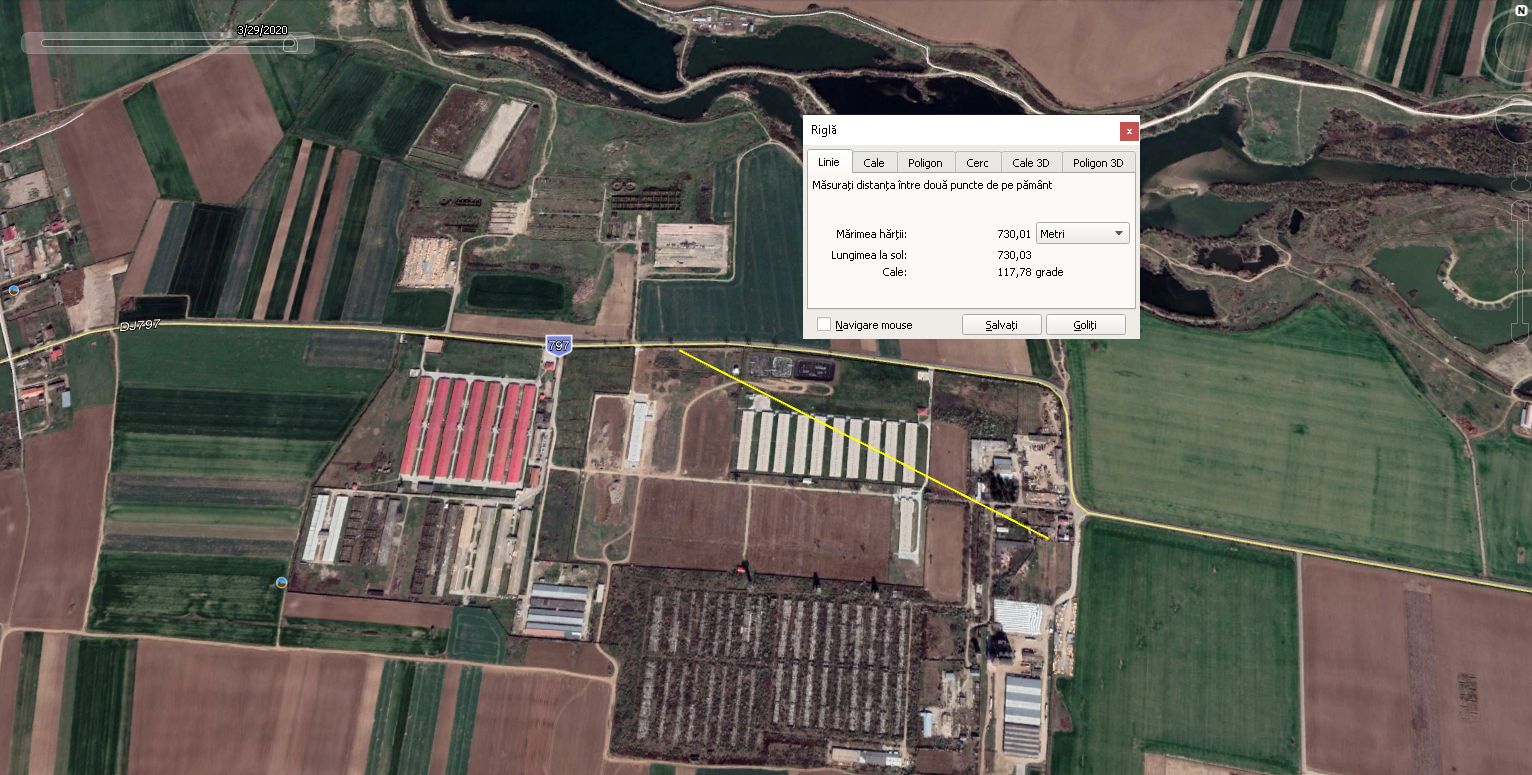
Task: Select the Poligon tab
Action: pos(925,163)
